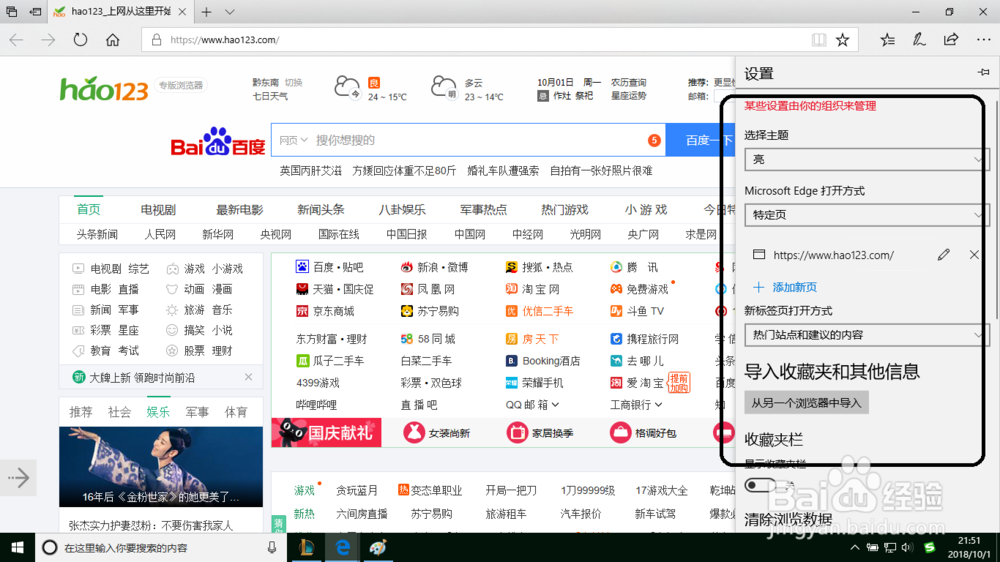Open the Windows Start menu

point(17,547)
